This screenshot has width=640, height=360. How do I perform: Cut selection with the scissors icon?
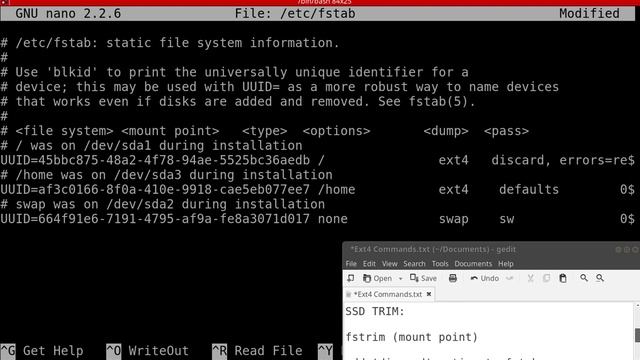pos(530,278)
